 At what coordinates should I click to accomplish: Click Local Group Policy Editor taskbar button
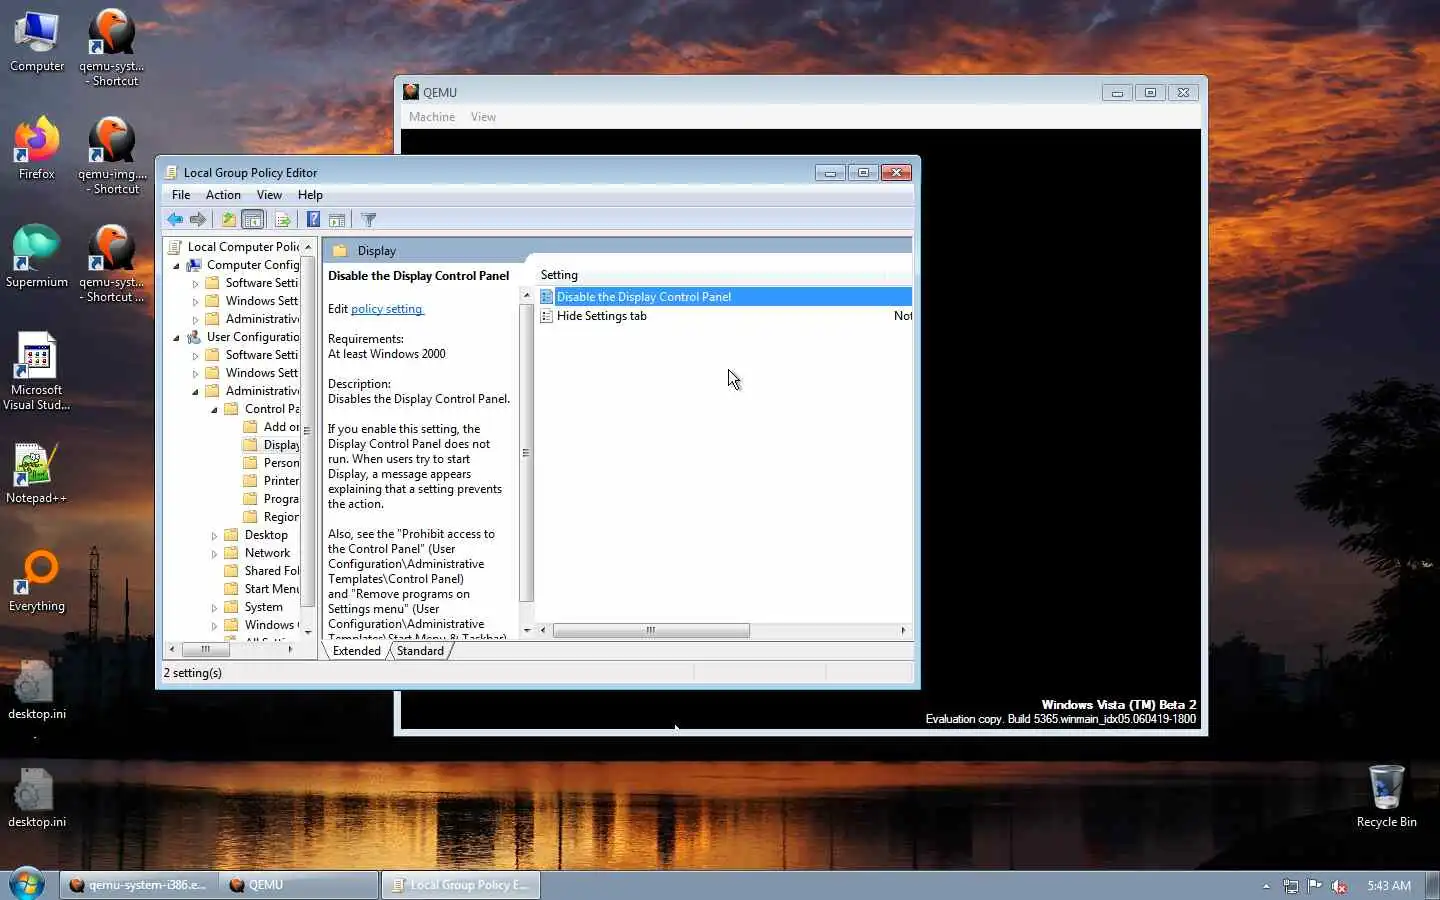click(460, 885)
